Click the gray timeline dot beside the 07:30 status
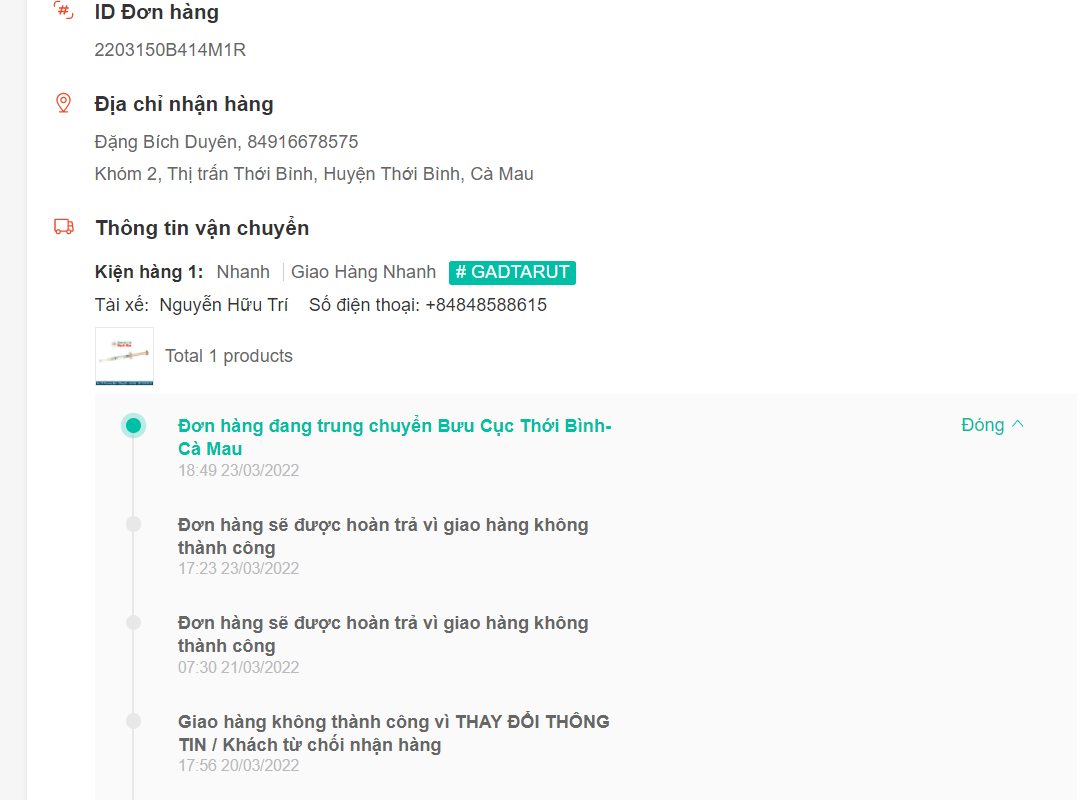 tap(134, 622)
